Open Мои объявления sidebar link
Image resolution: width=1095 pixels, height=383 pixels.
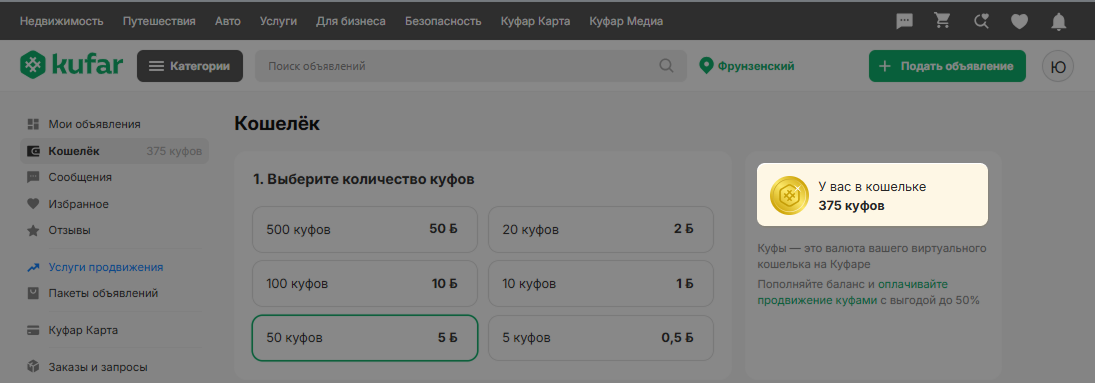click(x=94, y=124)
